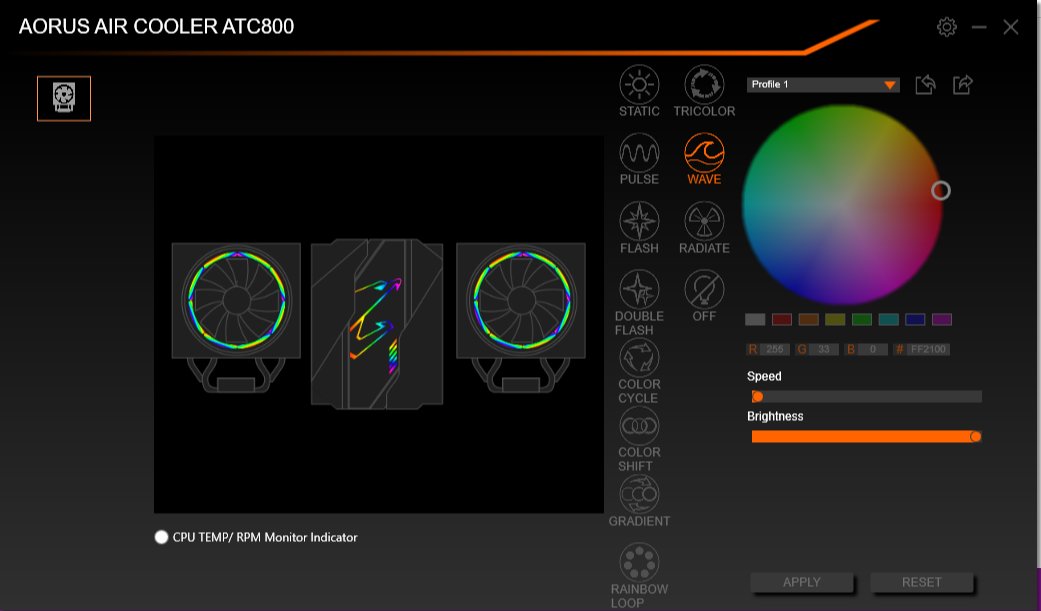Image resolution: width=1041 pixels, height=611 pixels.
Task: Pick the red preset color swatch
Action: 781,320
